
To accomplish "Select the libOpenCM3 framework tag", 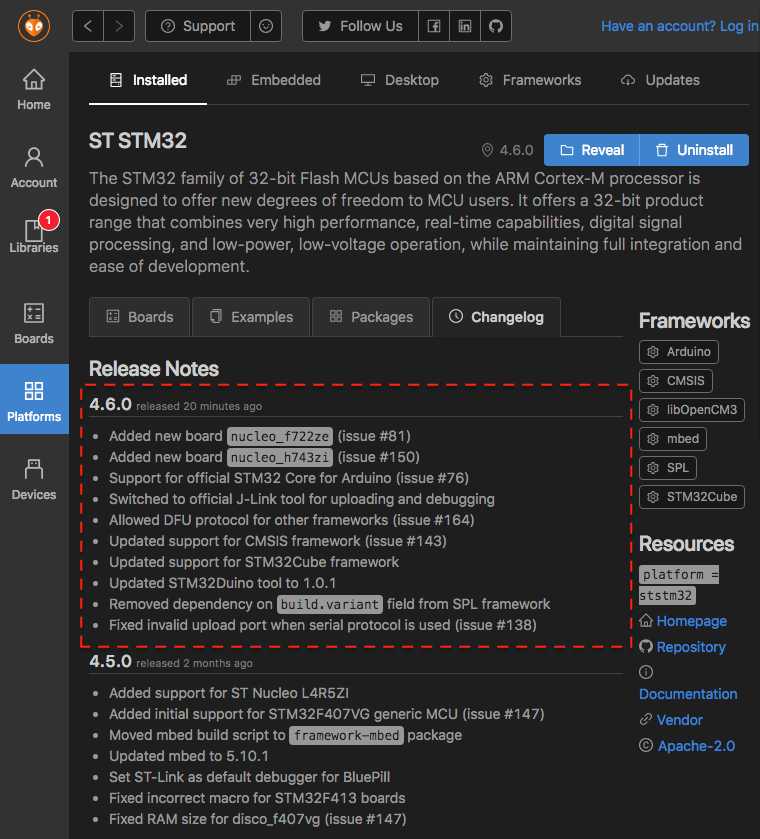I will coord(691,410).
